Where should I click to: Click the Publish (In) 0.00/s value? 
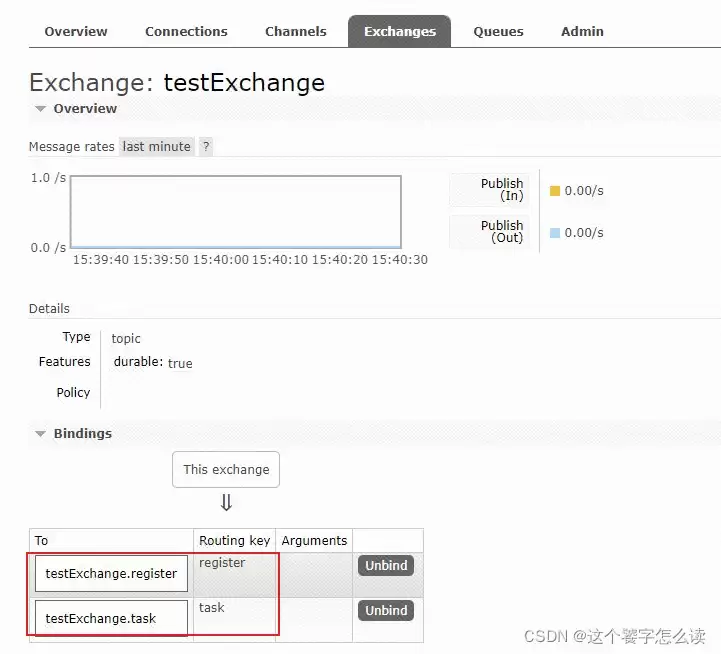[584, 190]
